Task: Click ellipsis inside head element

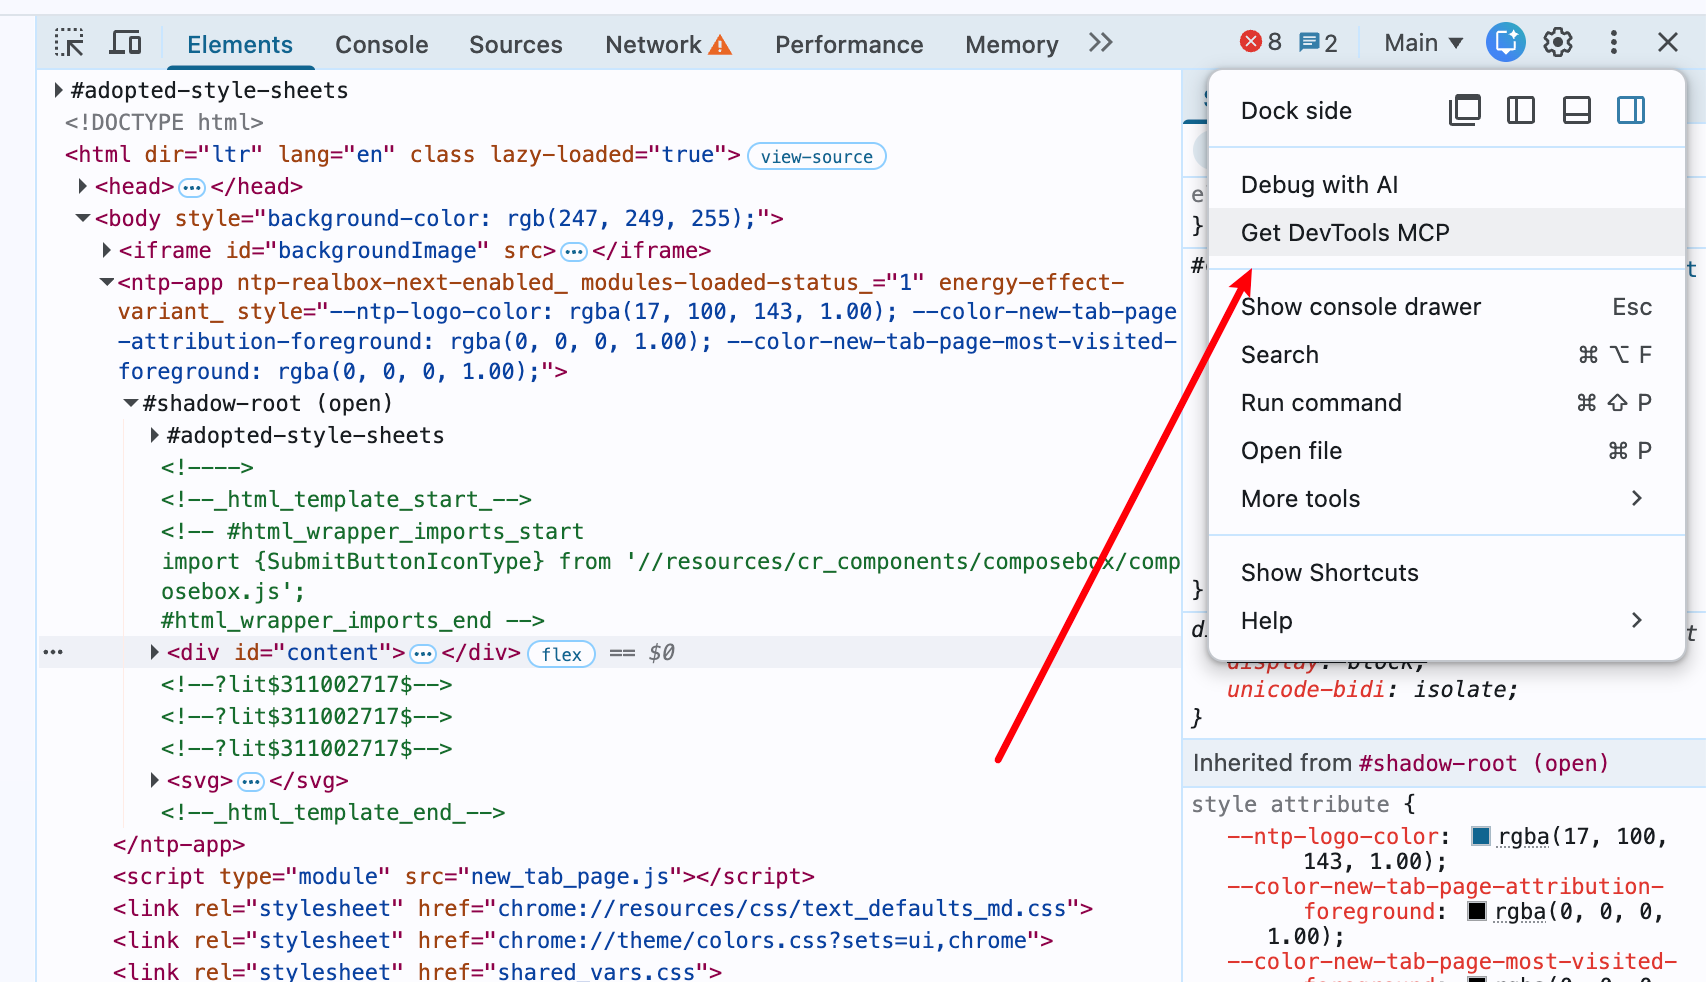Action: click(x=192, y=187)
